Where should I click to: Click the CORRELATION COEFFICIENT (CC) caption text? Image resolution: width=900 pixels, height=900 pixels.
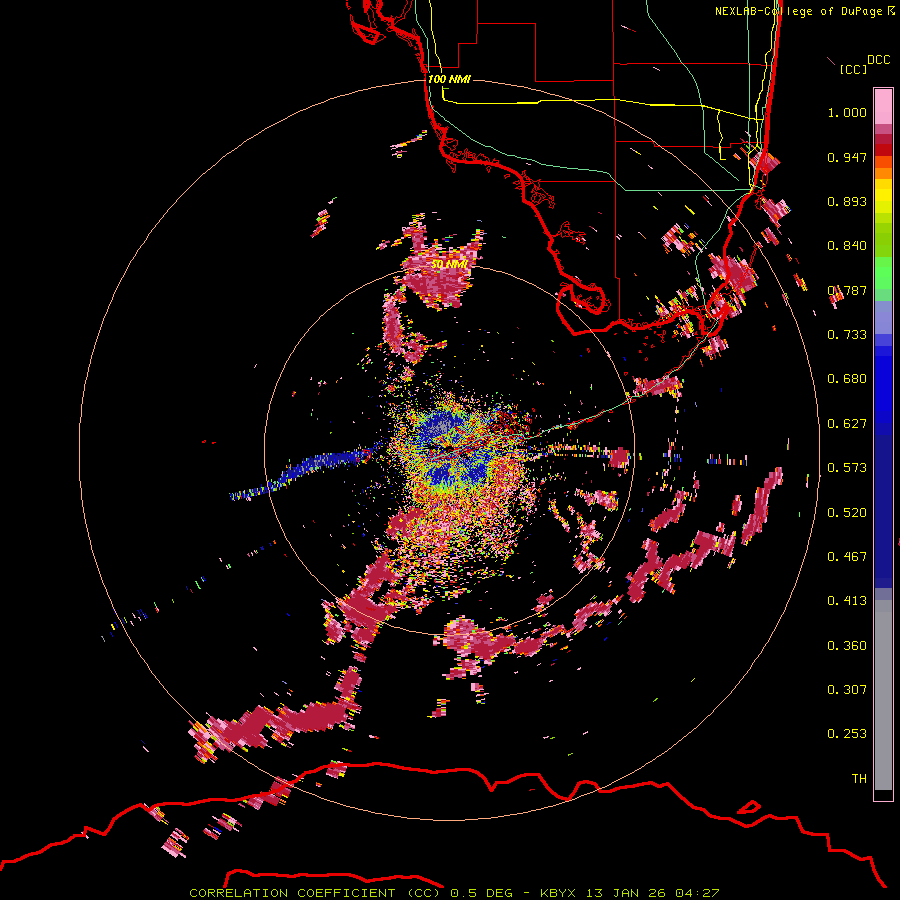315,893
